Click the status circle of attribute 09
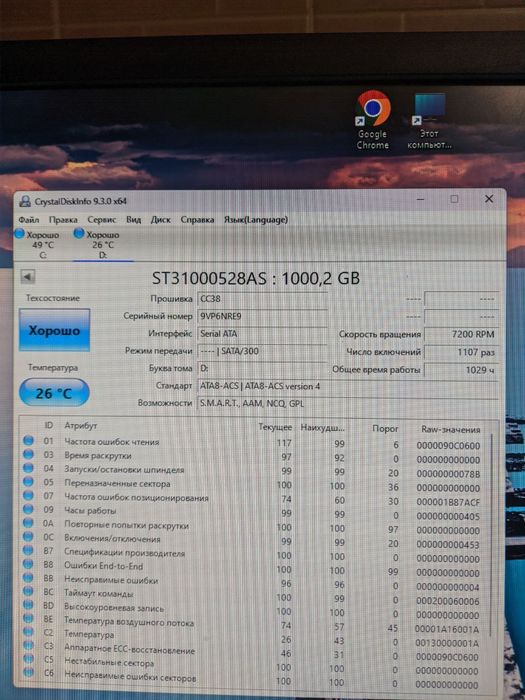 29,509
